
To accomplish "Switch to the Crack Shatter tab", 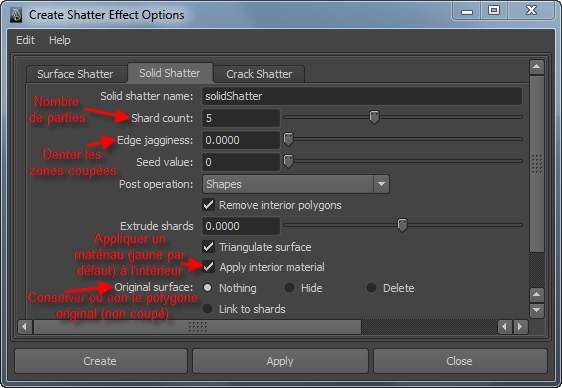I will click(259, 74).
